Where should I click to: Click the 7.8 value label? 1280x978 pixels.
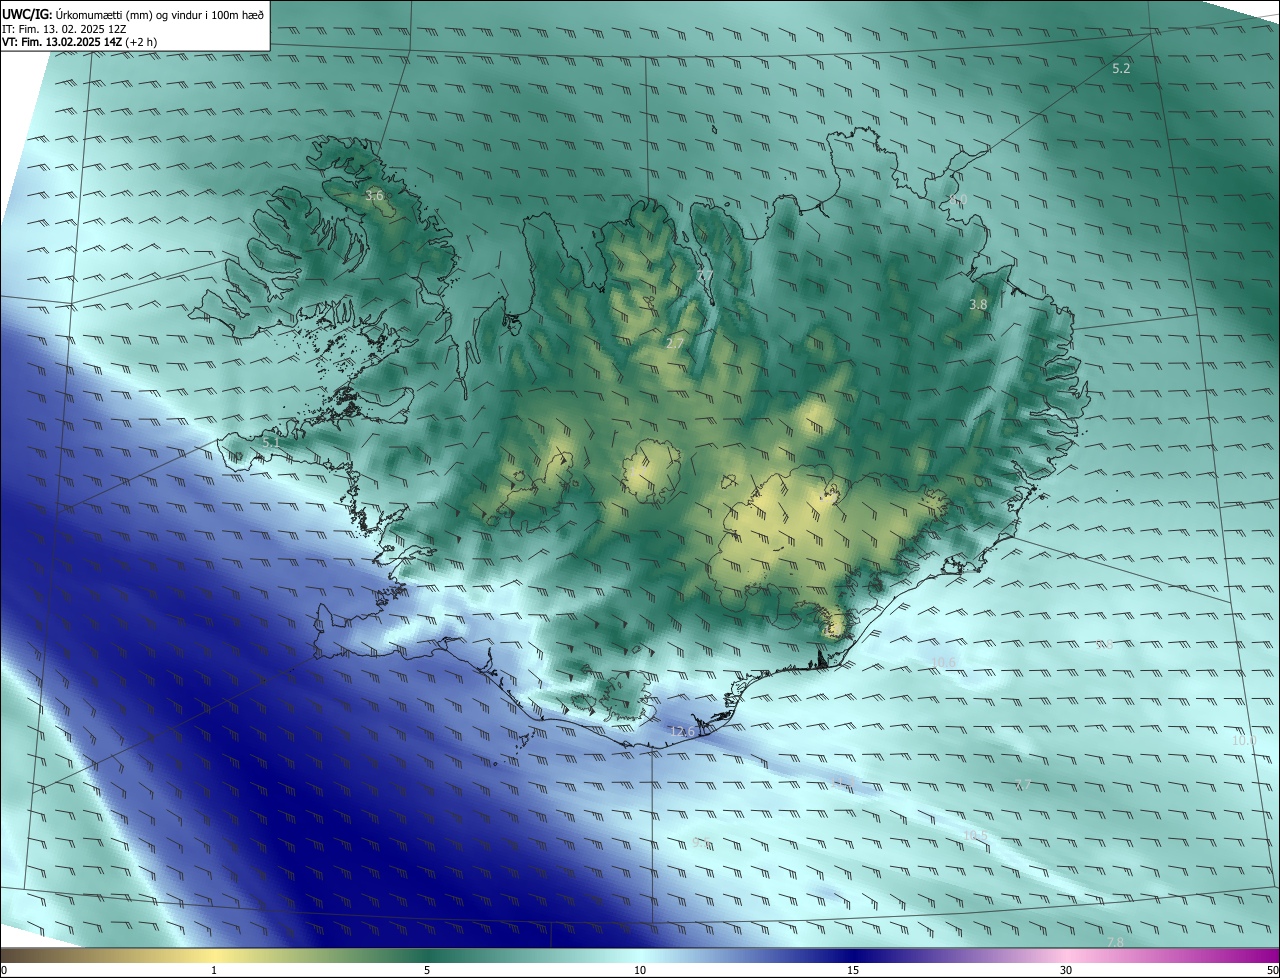pos(1115,943)
